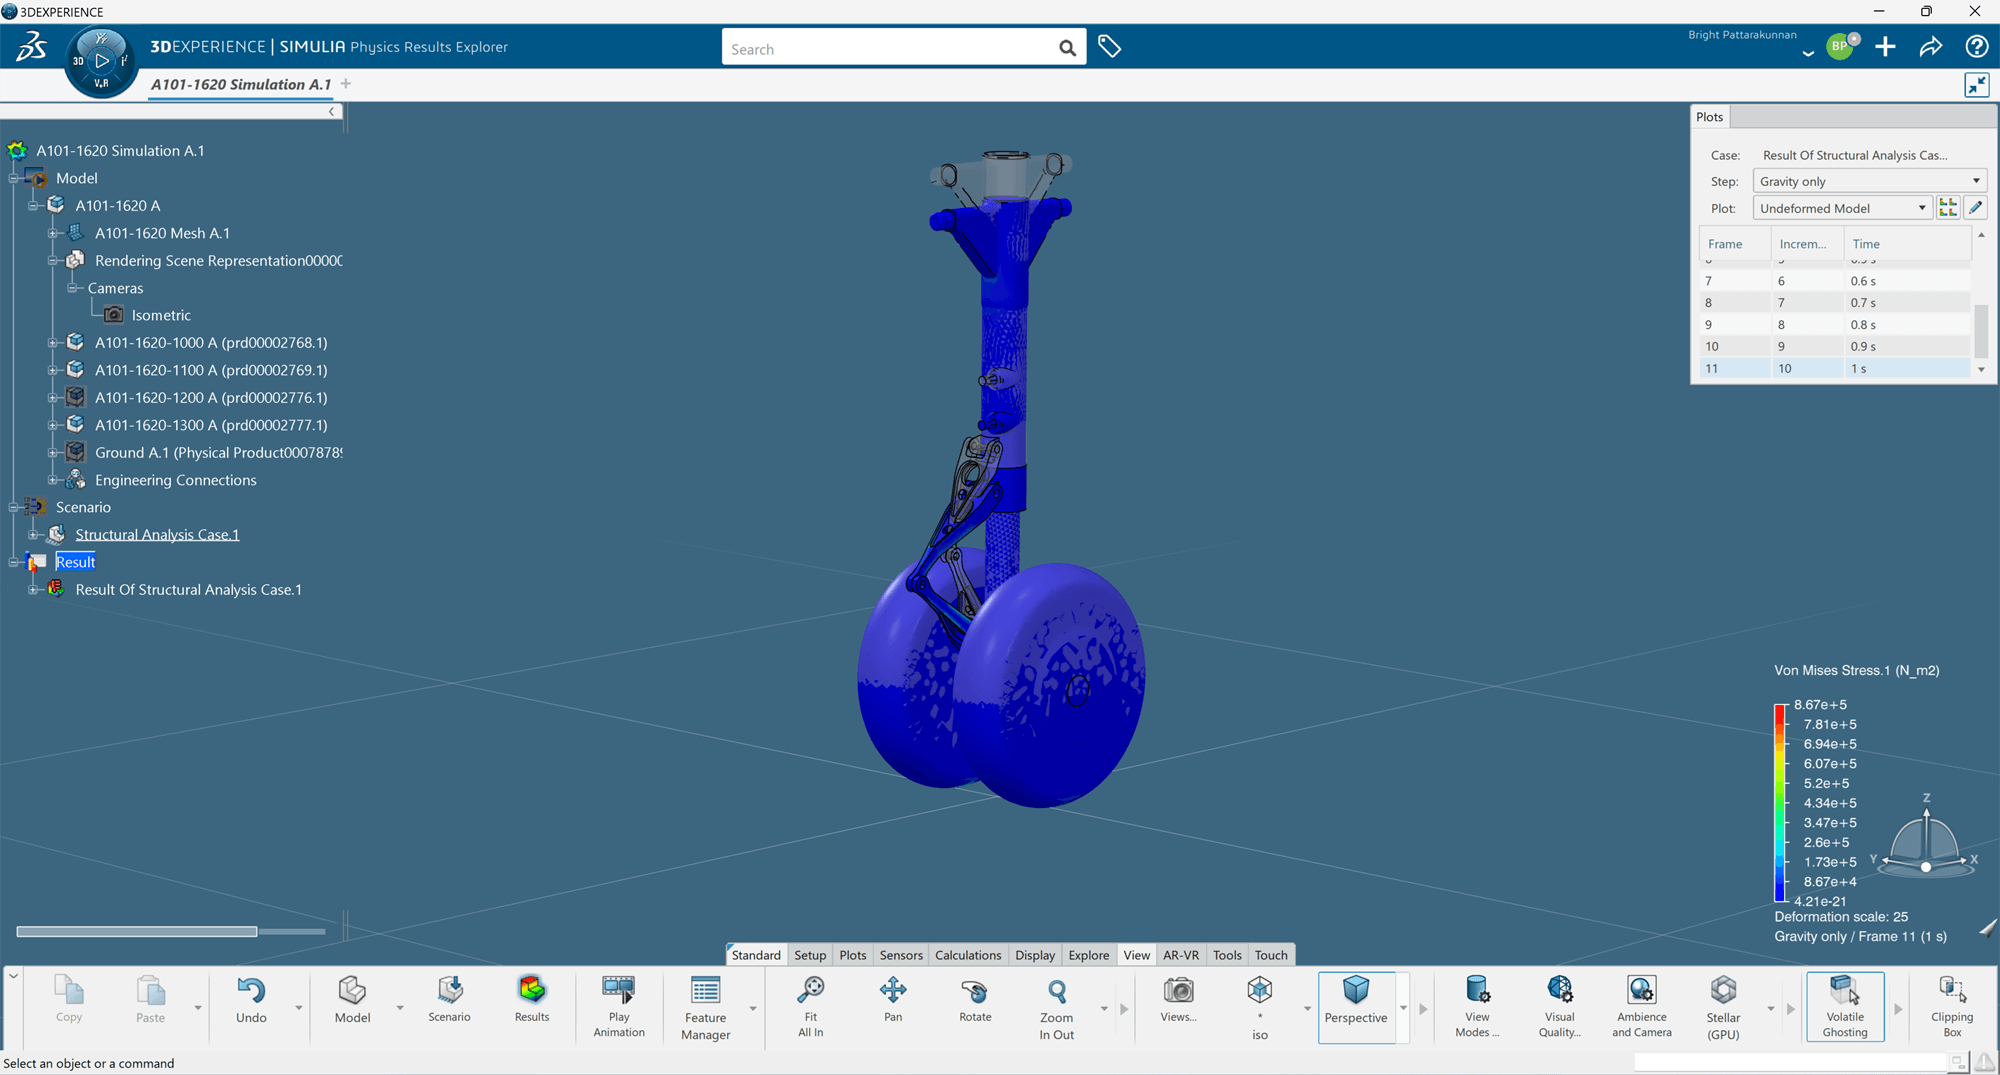This screenshot has width=2000, height=1075.
Task: Expand the Engineering Connections node
Action: point(53,480)
